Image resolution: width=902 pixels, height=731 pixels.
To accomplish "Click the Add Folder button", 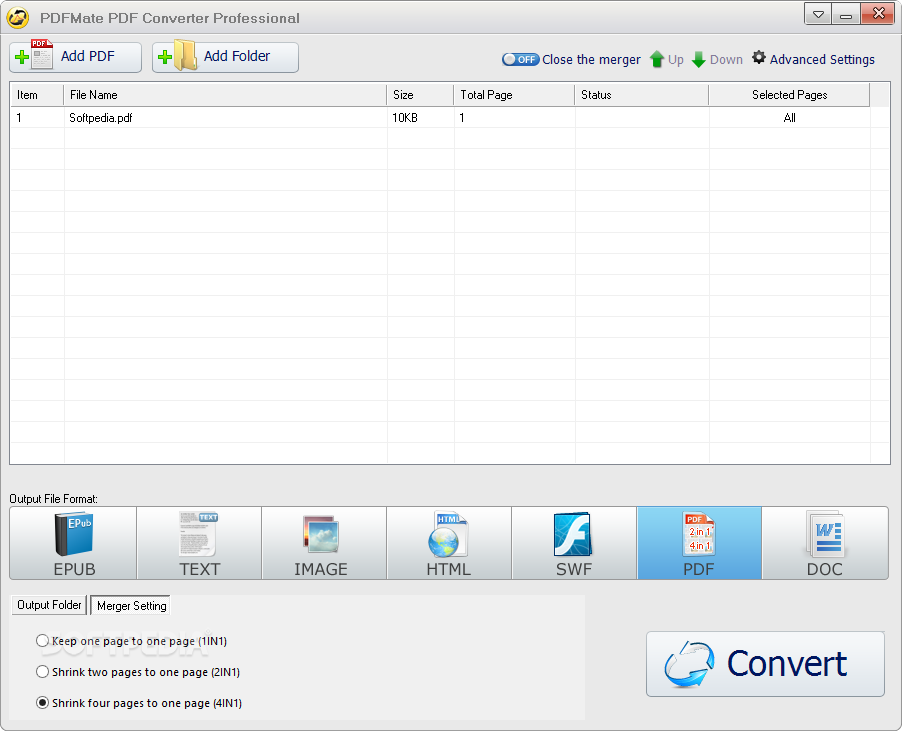I will (225, 57).
